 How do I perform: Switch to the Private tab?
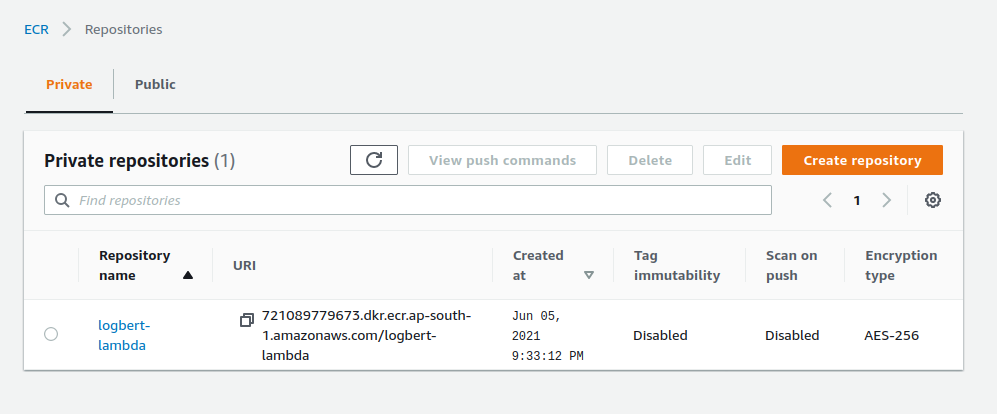click(69, 85)
